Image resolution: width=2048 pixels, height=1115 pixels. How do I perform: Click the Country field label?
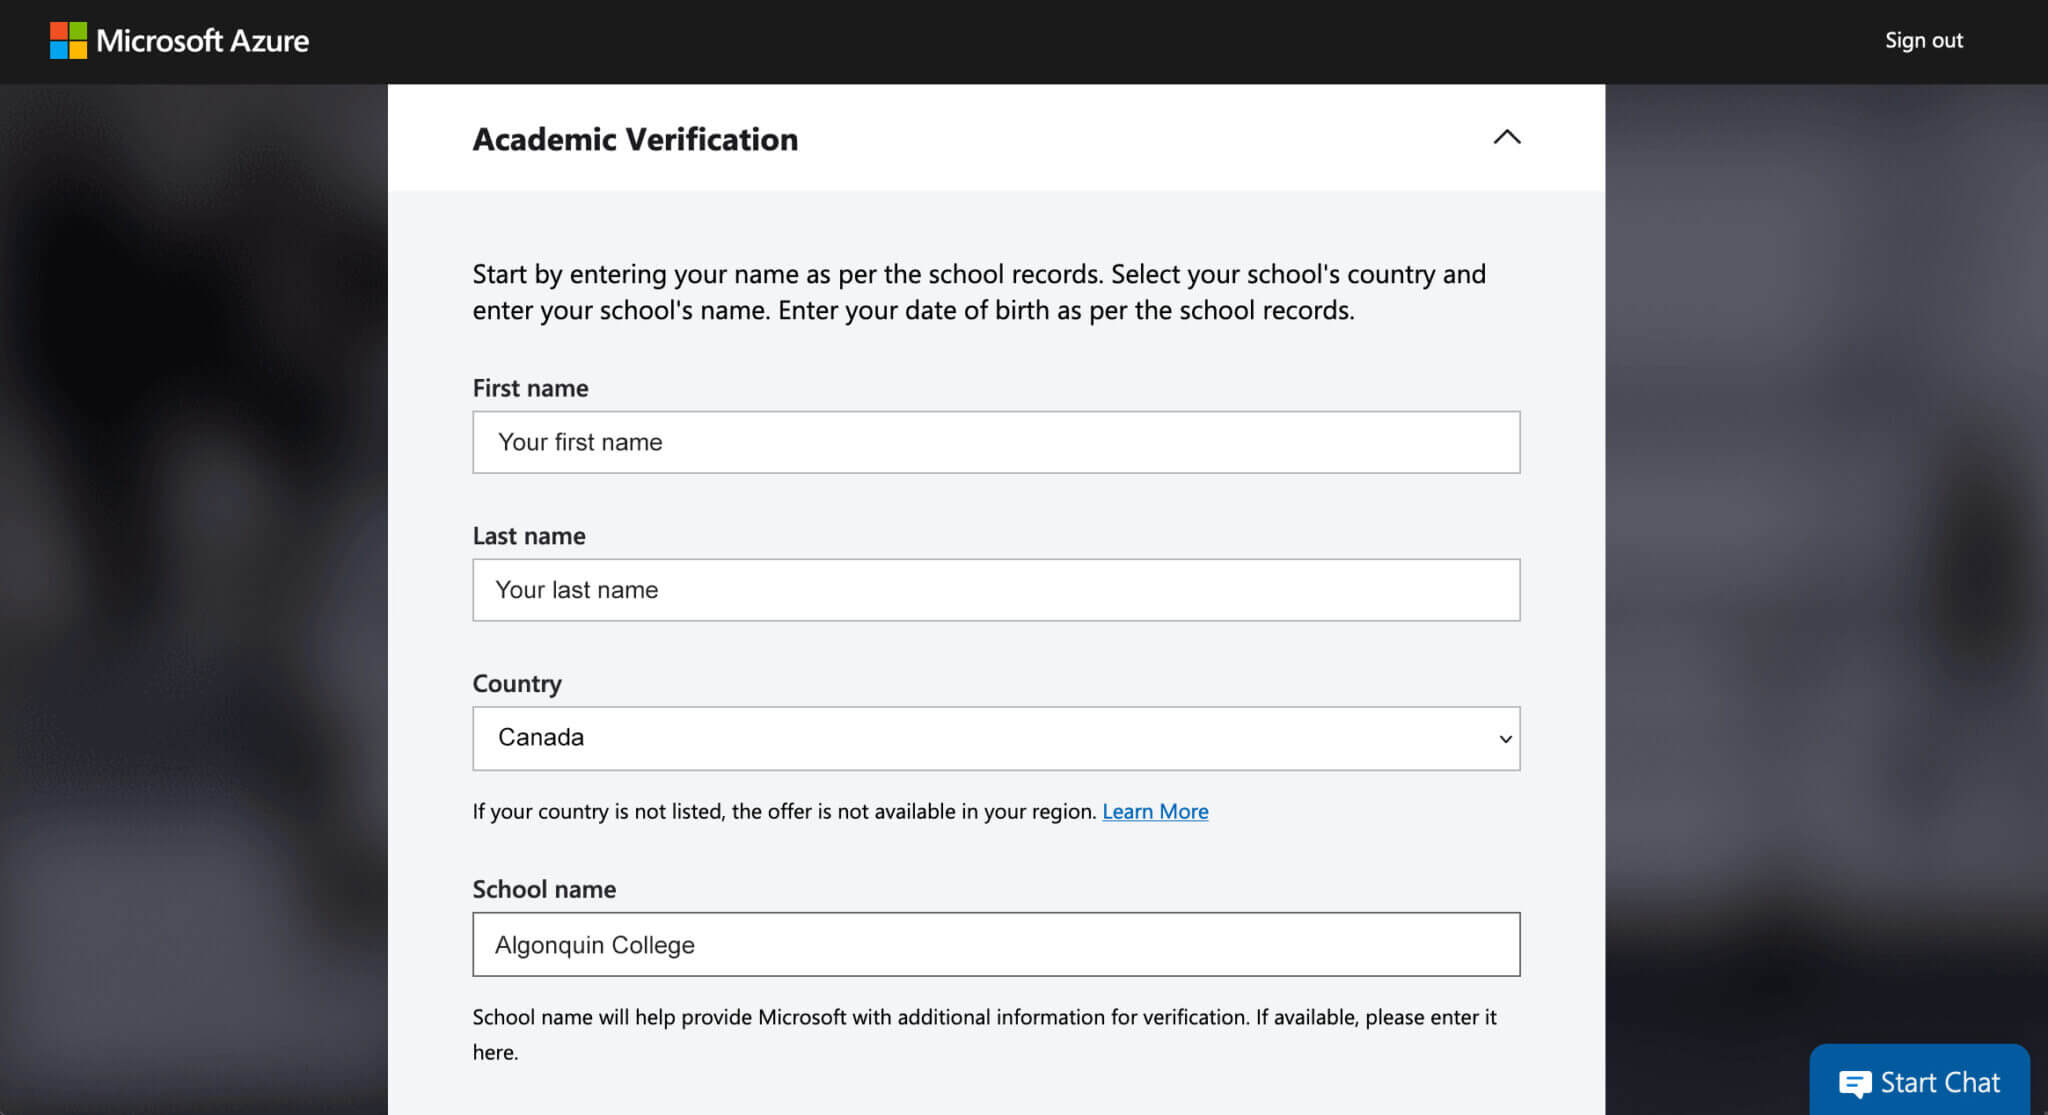(516, 684)
